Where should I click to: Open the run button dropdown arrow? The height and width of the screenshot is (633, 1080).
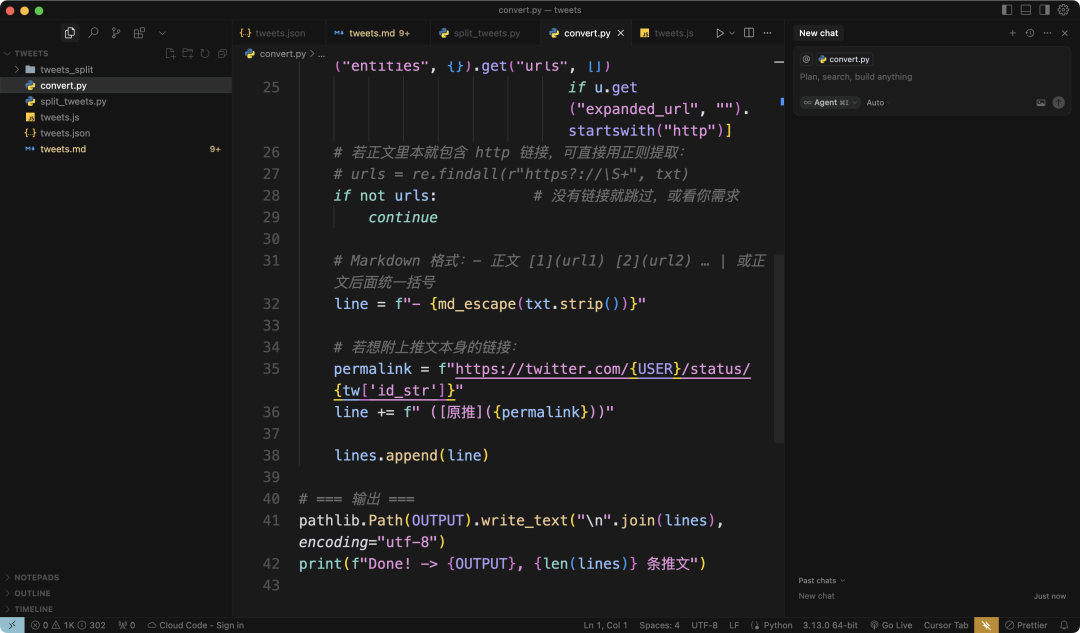pyautogui.click(x=732, y=33)
